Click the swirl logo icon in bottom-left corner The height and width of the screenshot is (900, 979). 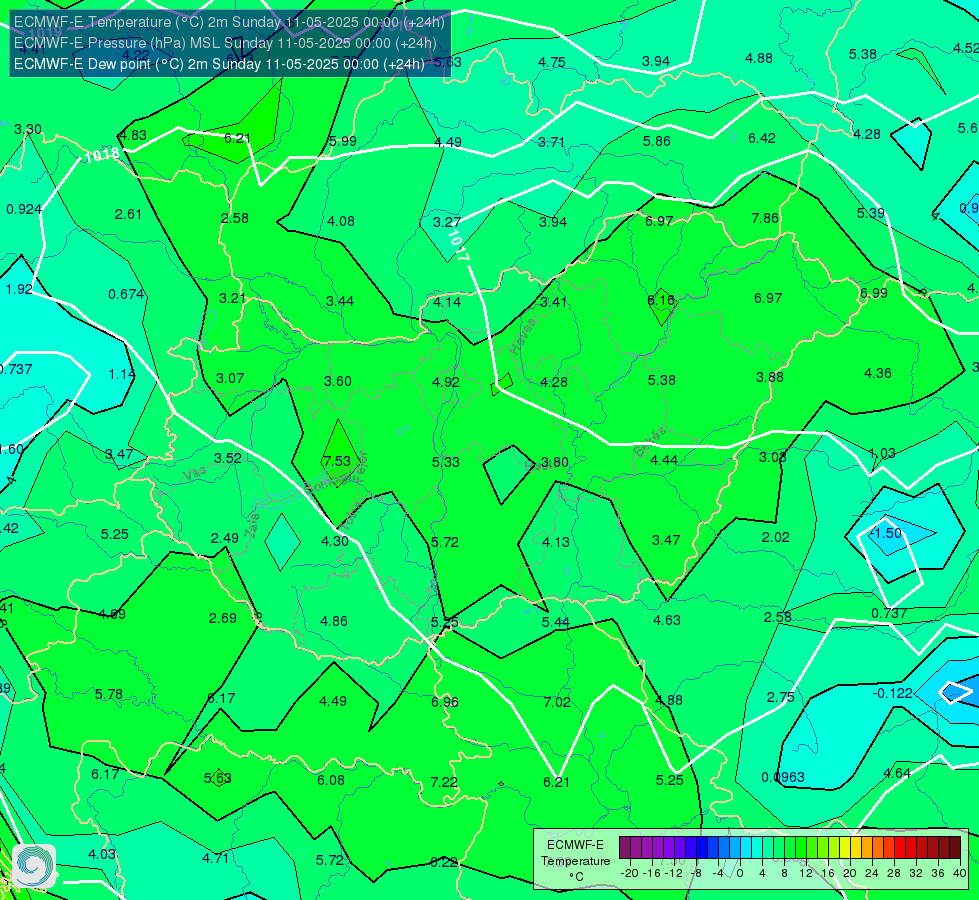[34, 866]
